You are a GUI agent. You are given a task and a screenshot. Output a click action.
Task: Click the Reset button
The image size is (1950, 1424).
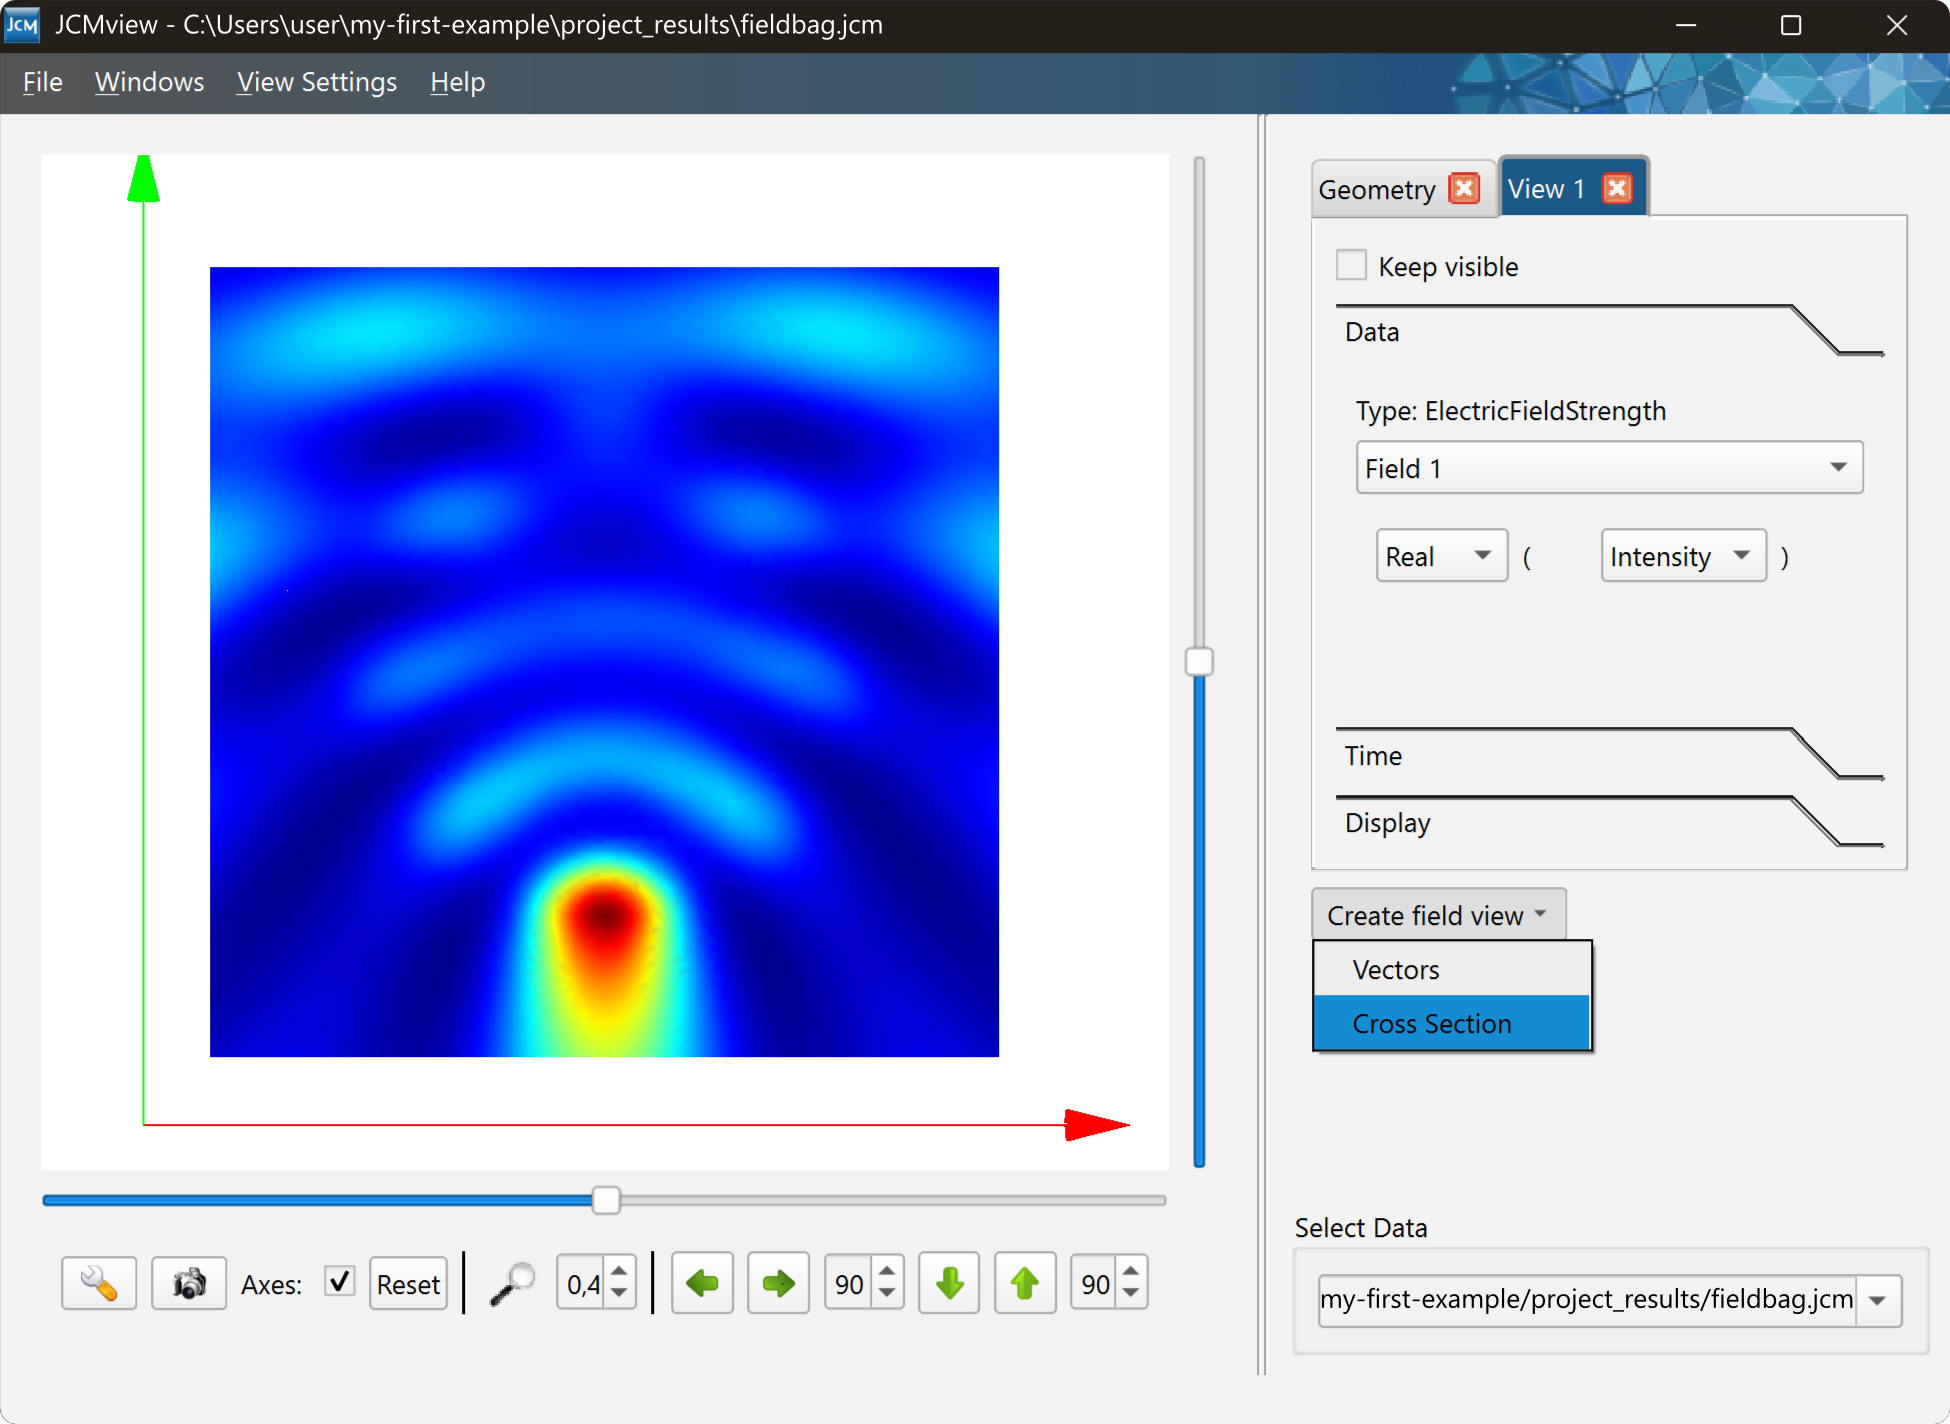pos(408,1283)
